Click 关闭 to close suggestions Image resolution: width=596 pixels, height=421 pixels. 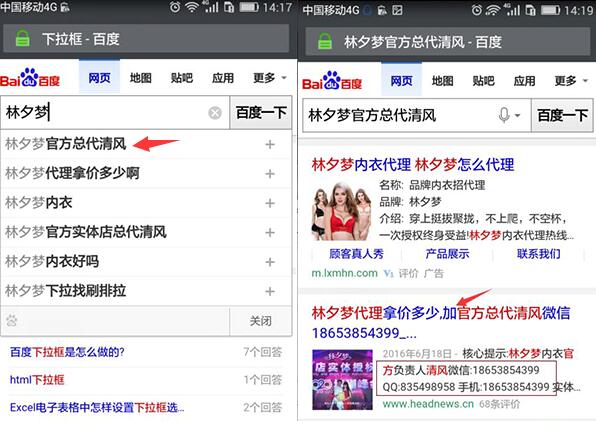pos(261,321)
